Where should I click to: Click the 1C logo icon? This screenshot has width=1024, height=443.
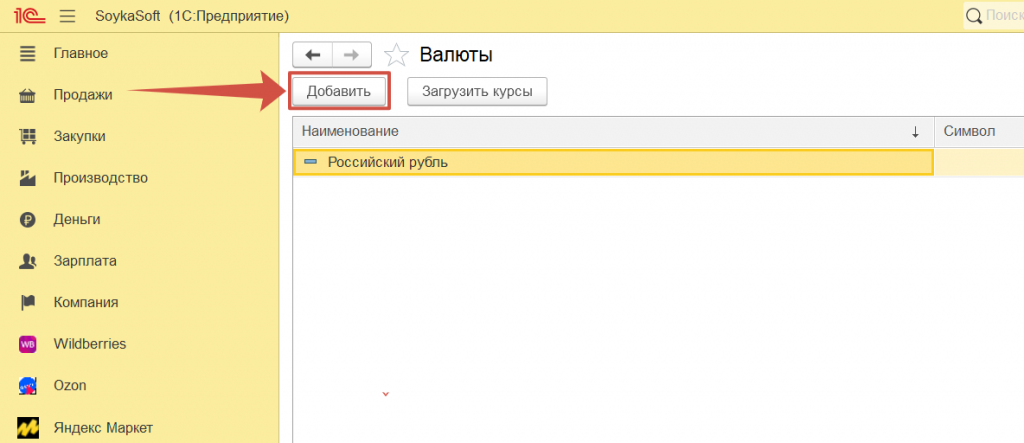pos(29,16)
